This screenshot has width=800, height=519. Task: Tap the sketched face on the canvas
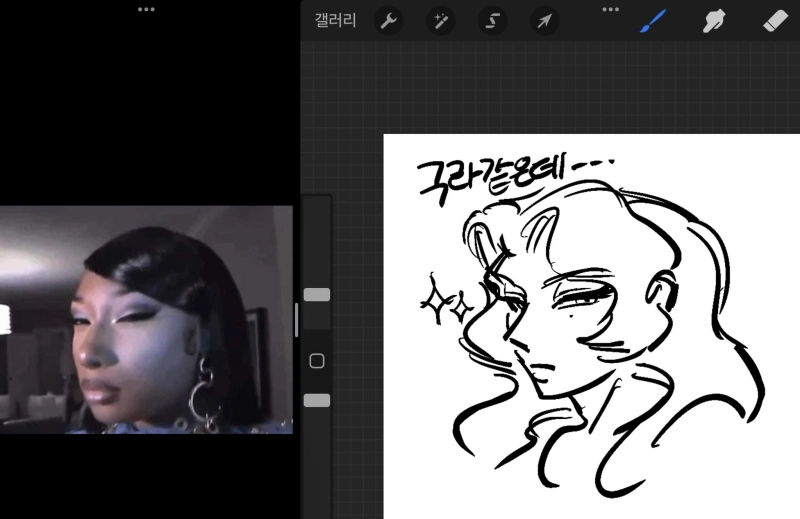coord(560,320)
